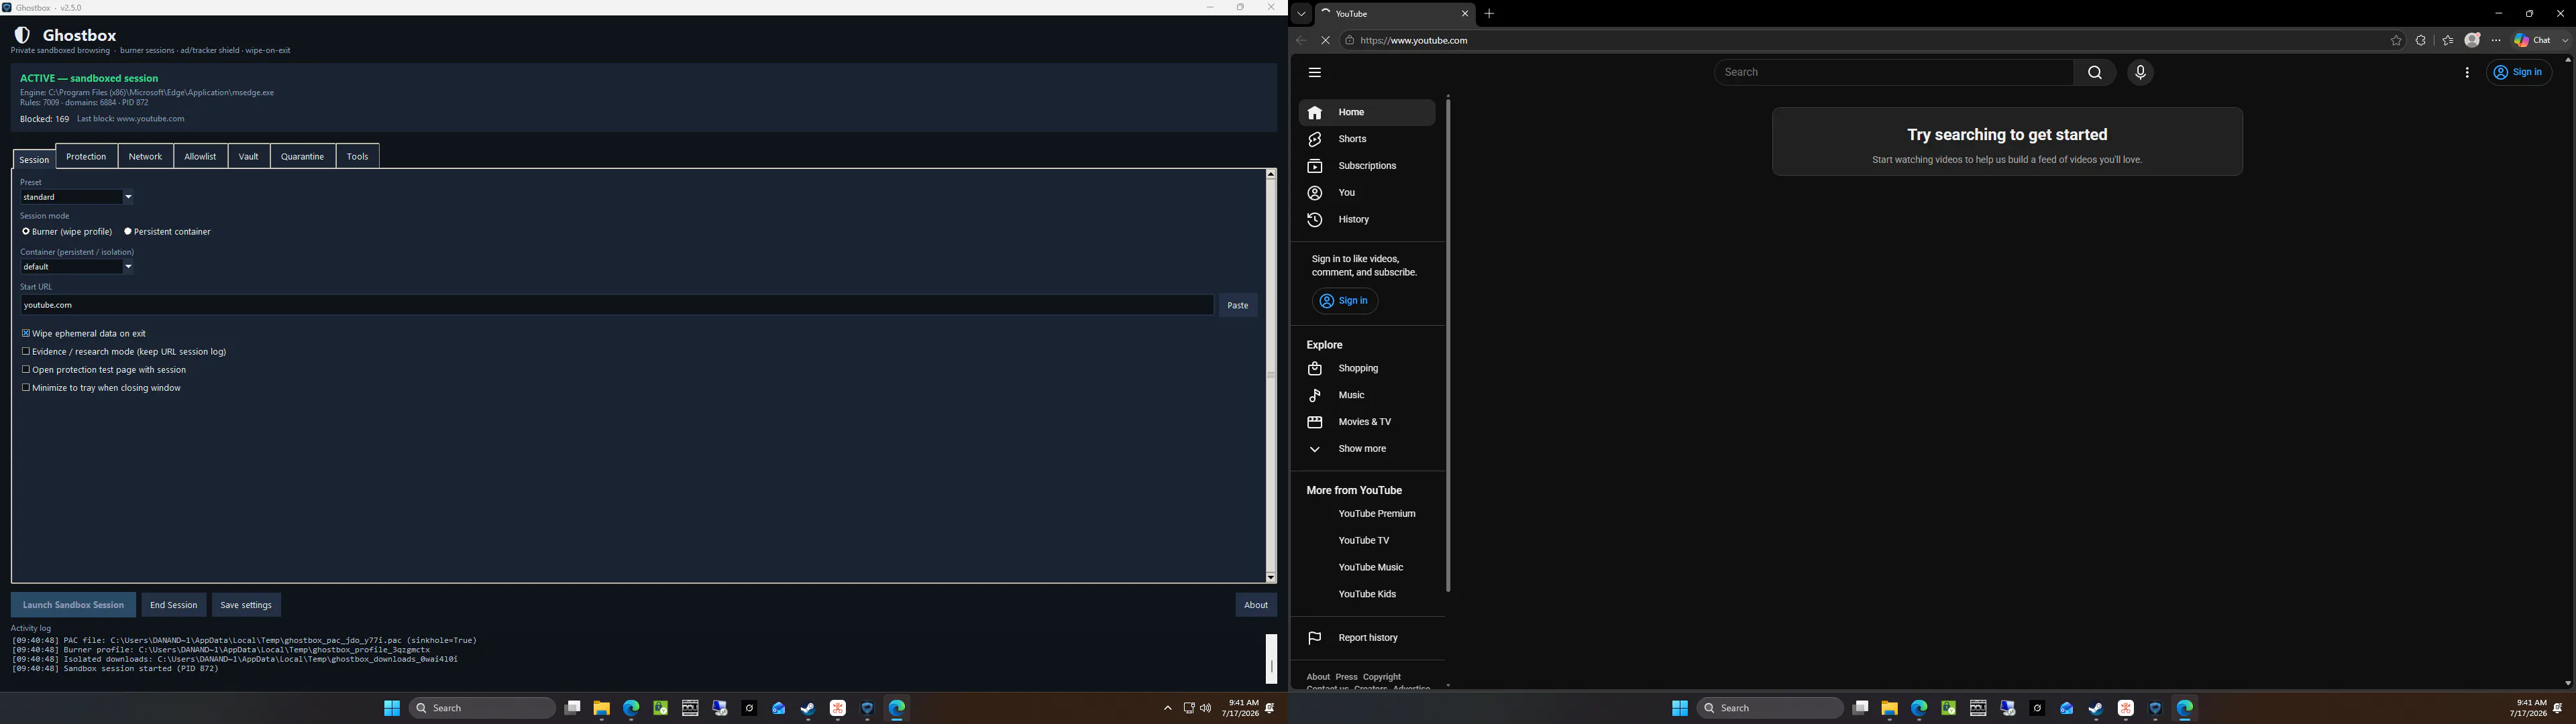Open Edge extensions puzzle icon

click(2421, 41)
